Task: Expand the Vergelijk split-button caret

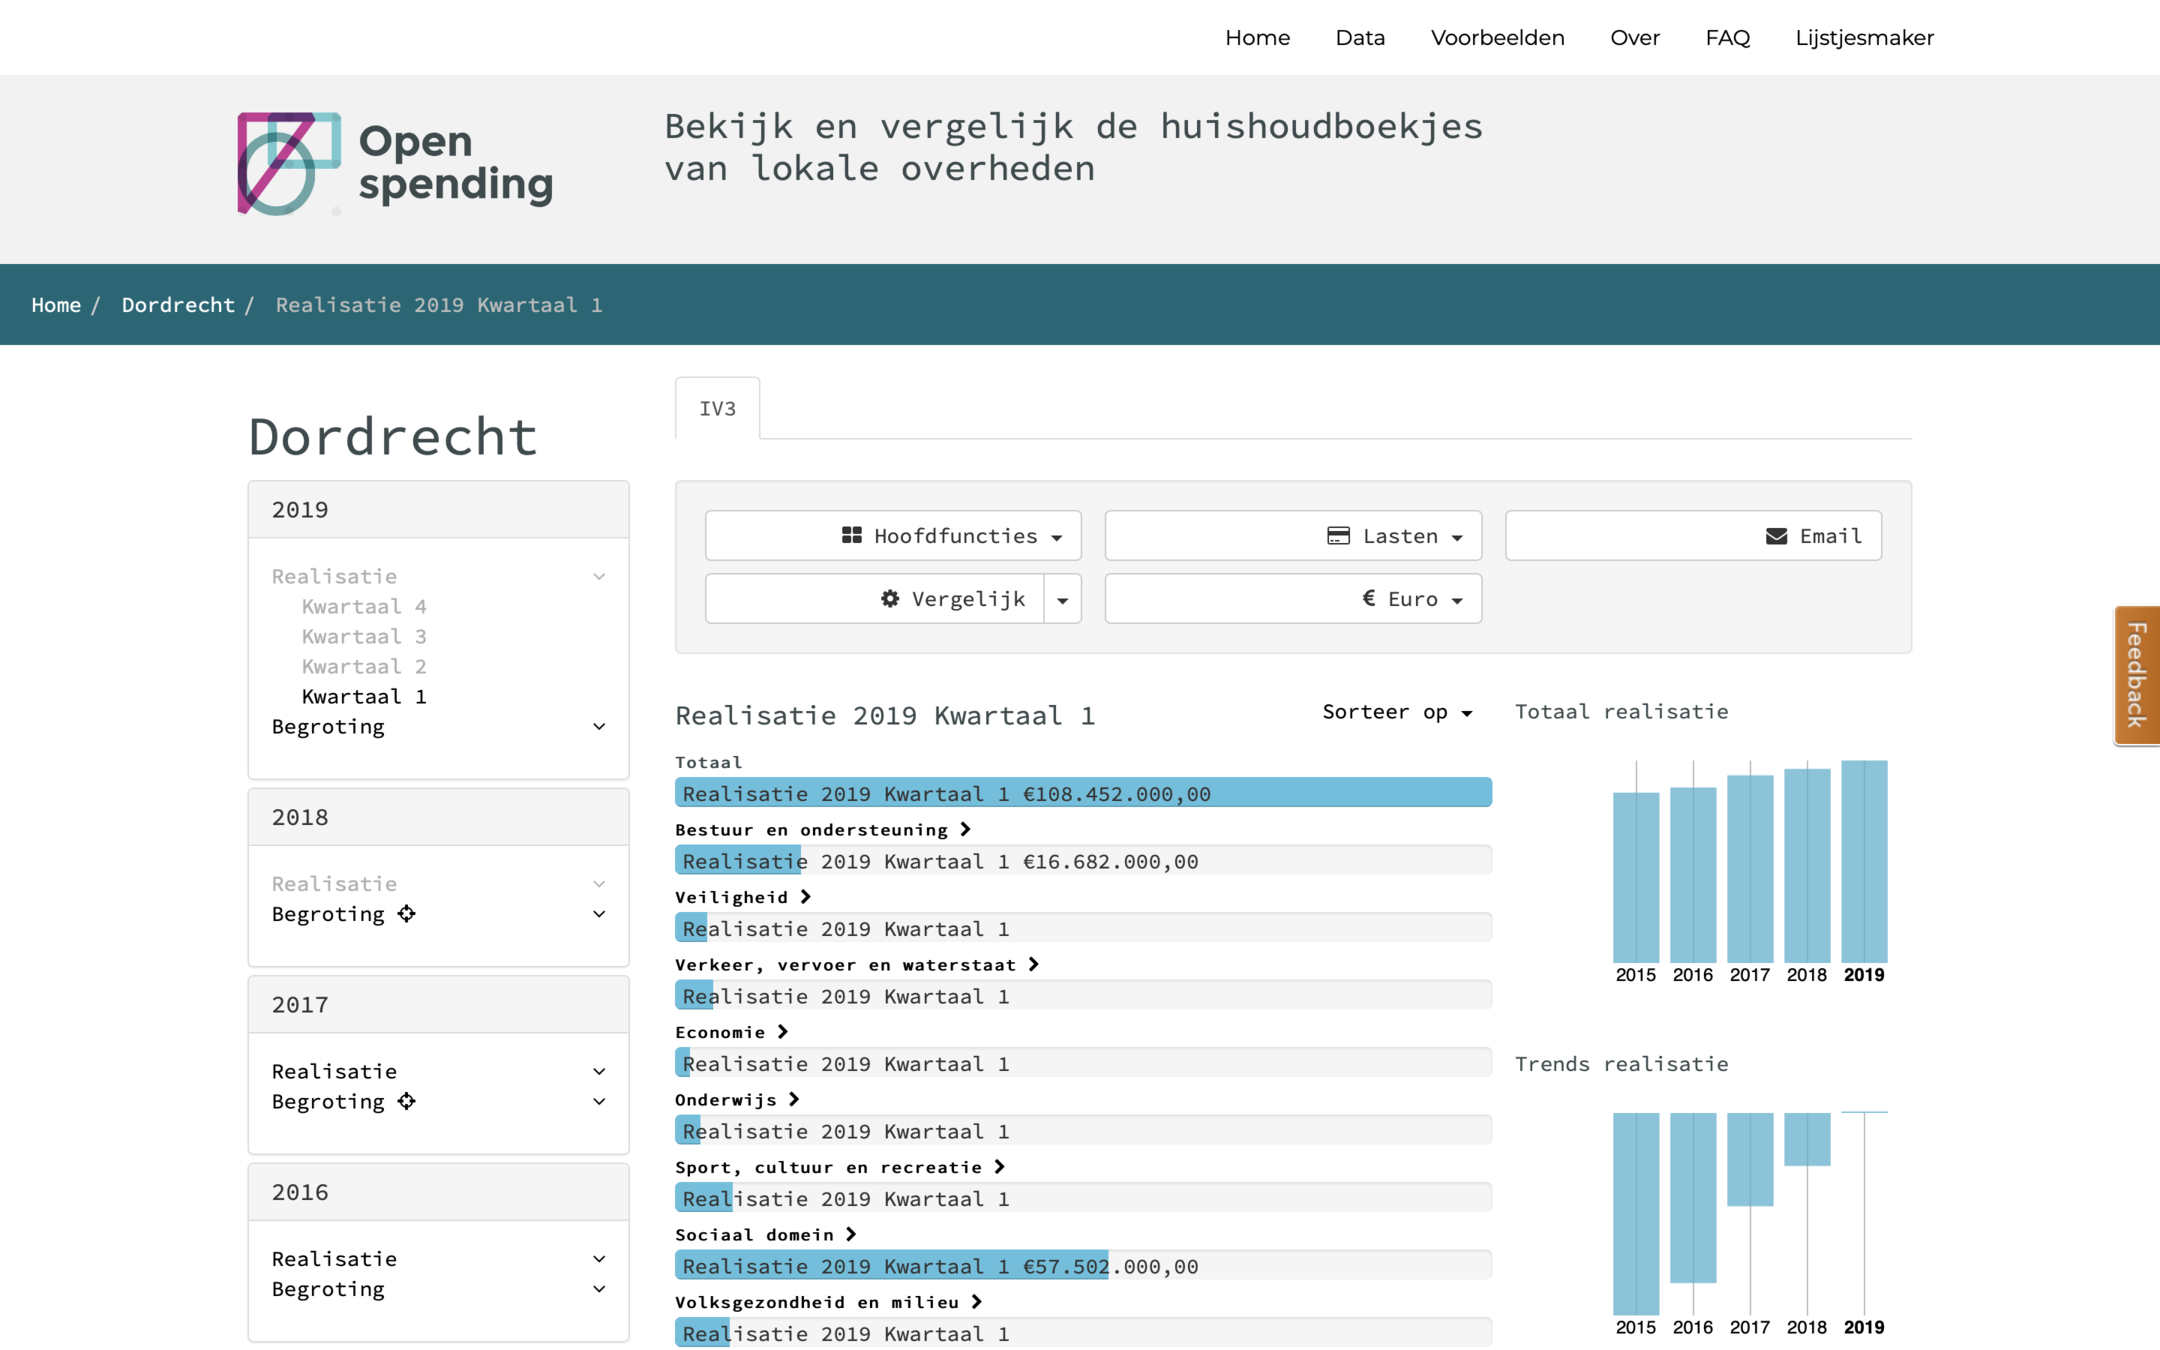Action: coord(1062,598)
